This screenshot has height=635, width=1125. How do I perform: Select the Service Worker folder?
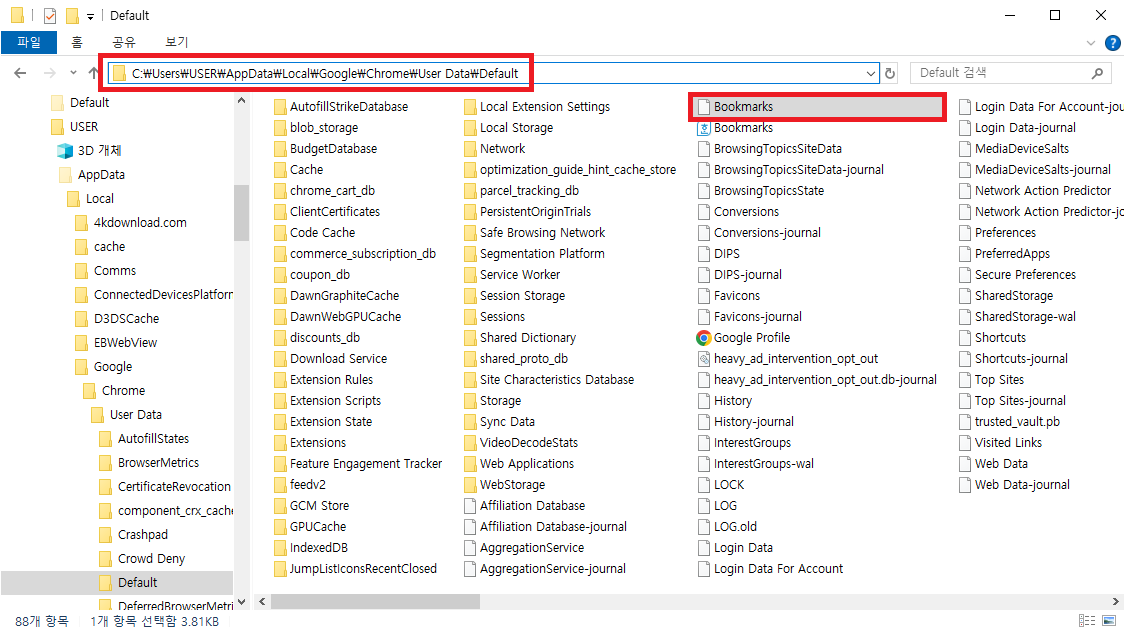(x=520, y=275)
